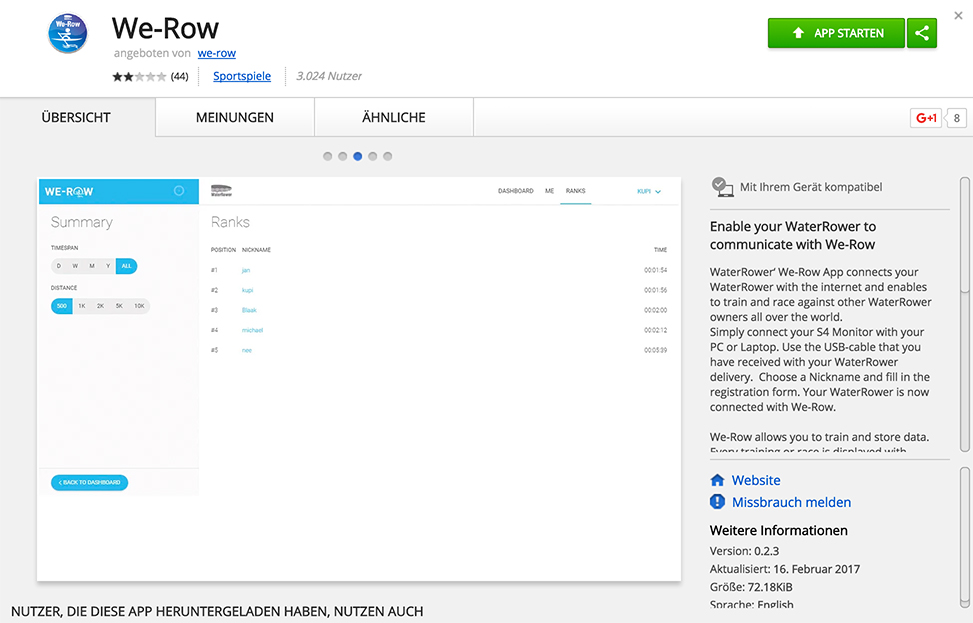
Task: Click the "Mit Ihrem Gerät kompatibel" text
Action: click(811, 187)
